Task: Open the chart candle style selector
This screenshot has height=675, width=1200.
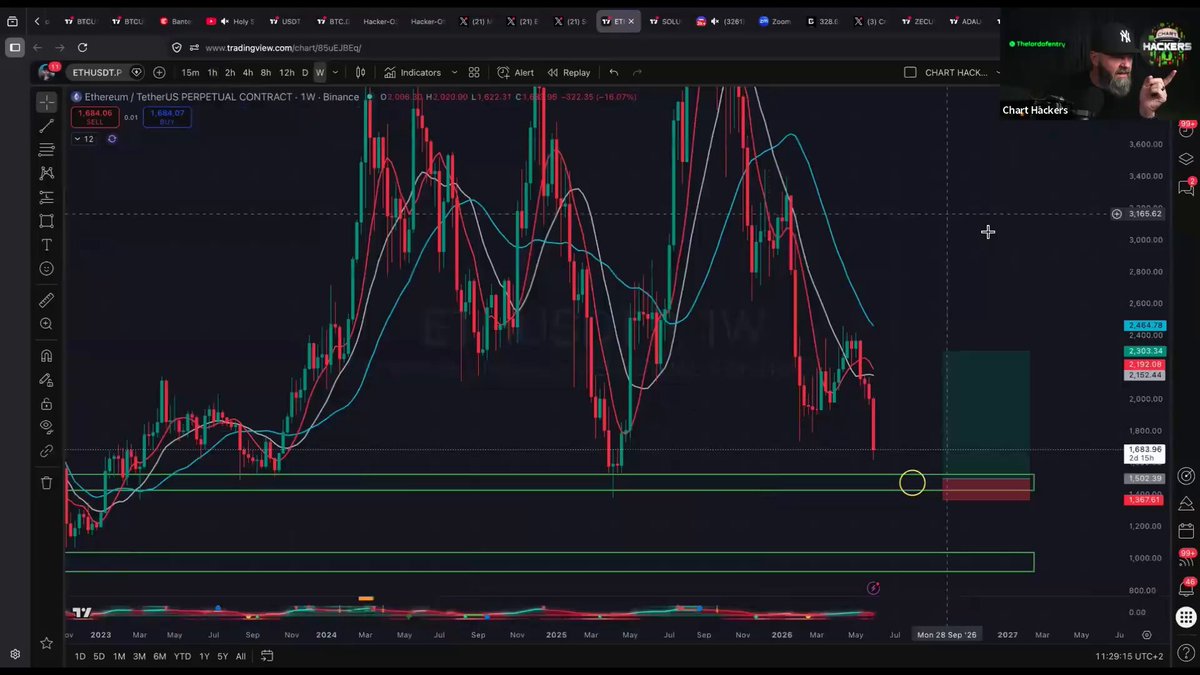Action: tap(360, 72)
